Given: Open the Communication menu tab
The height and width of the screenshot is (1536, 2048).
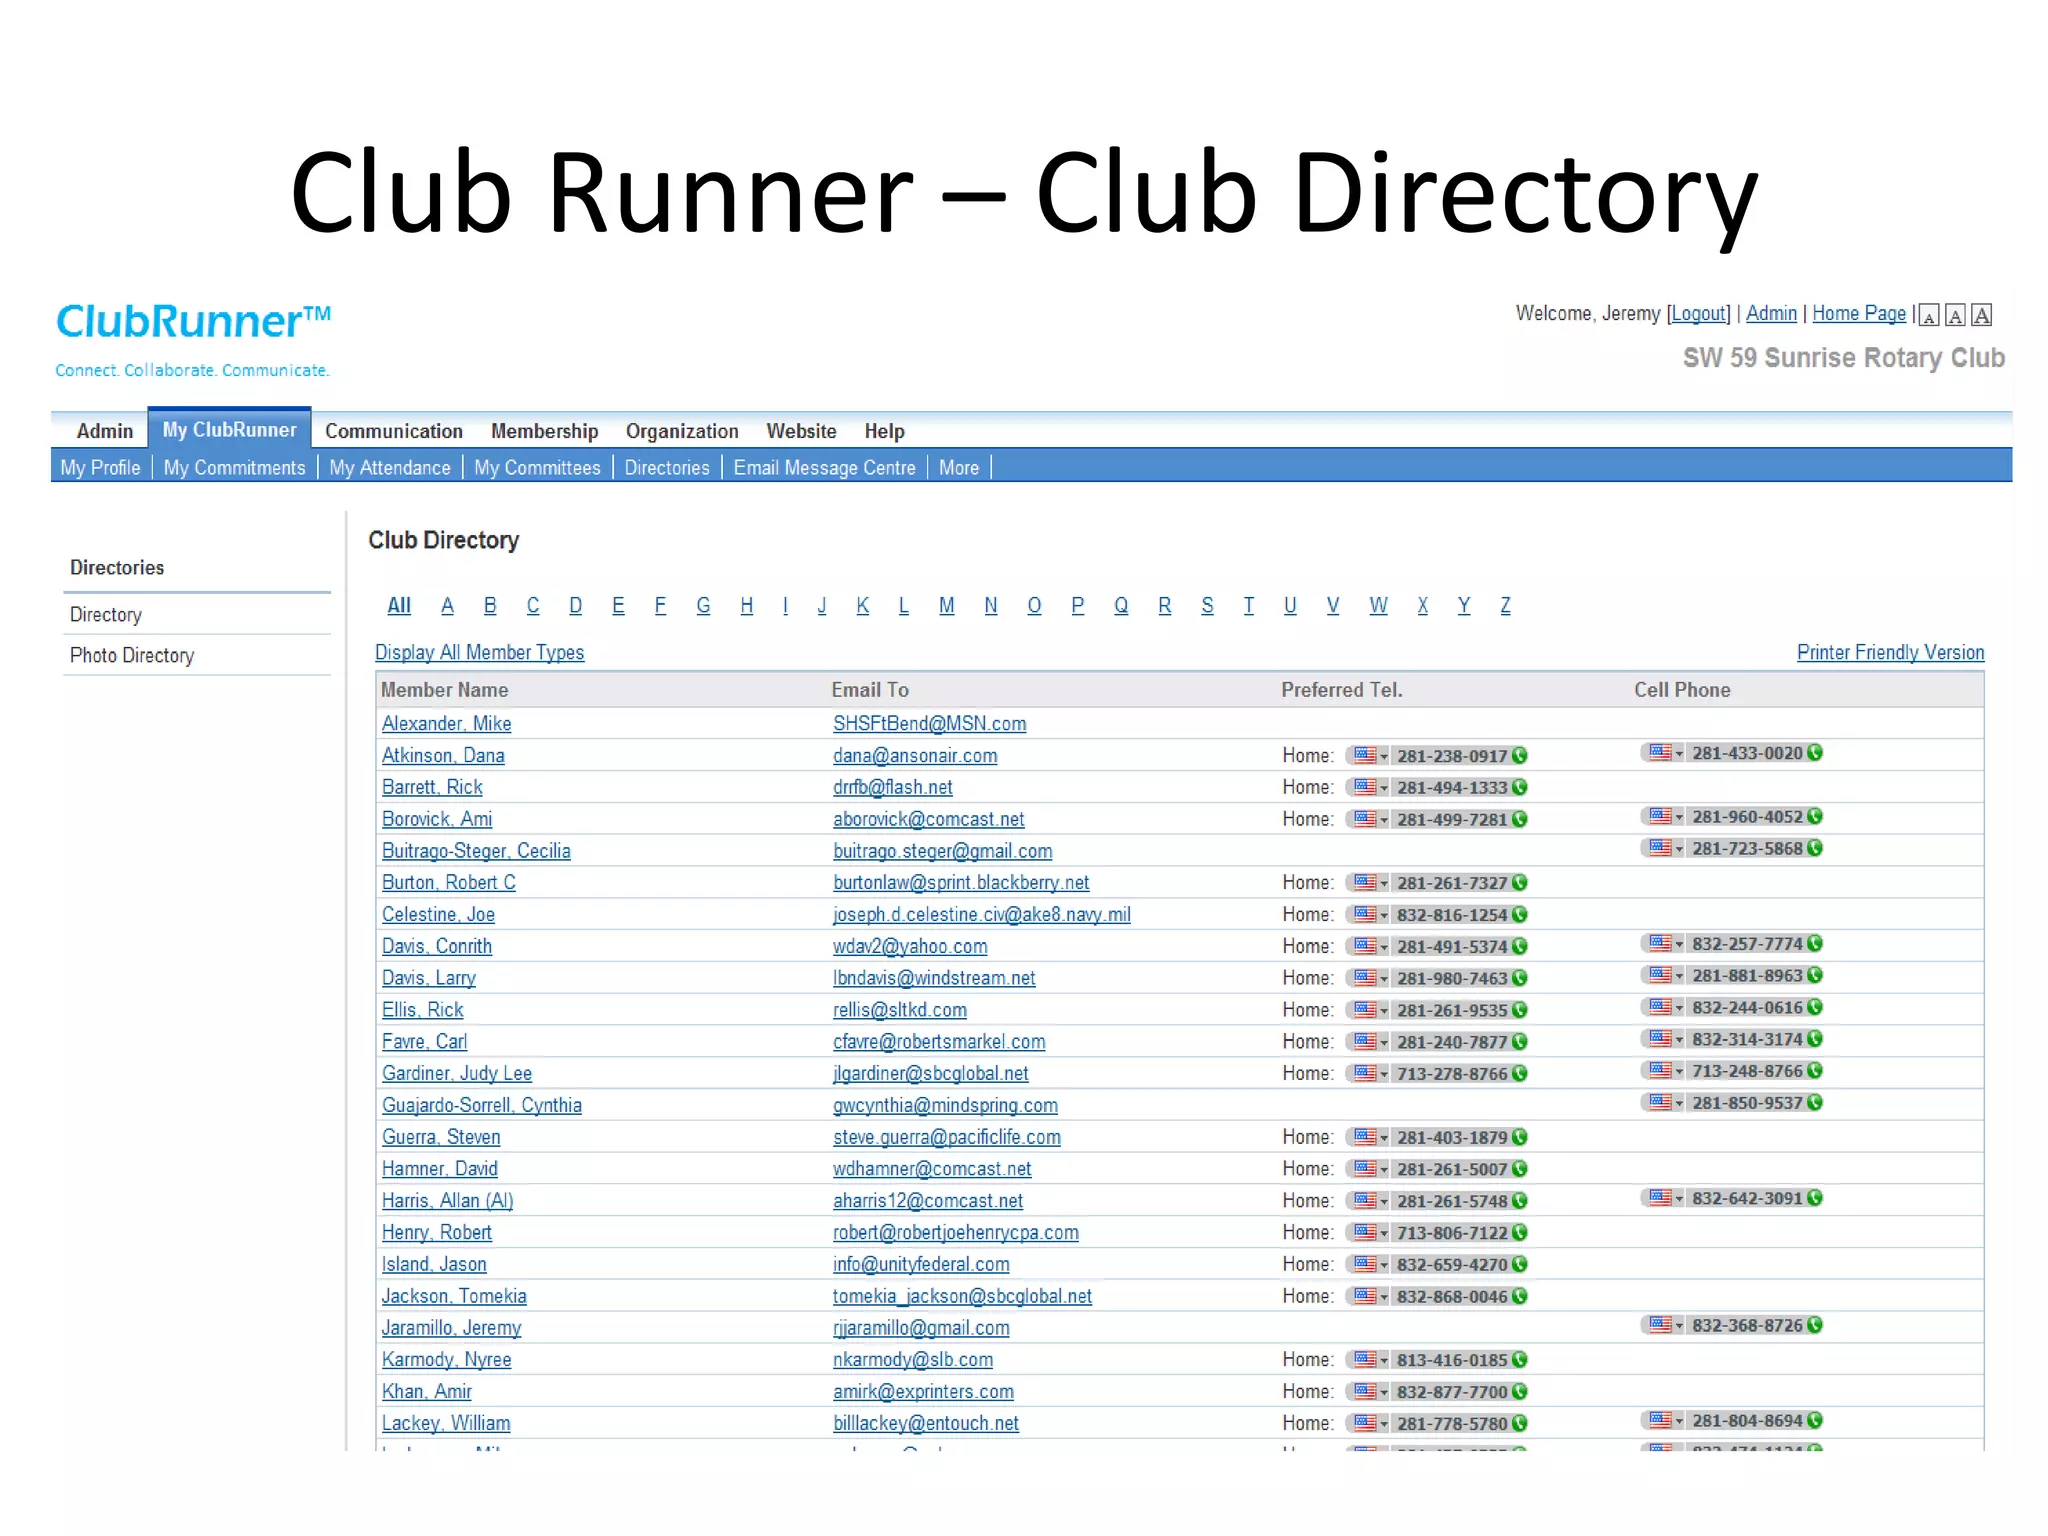Looking at the screenshot, I should [x=394, y=431].
